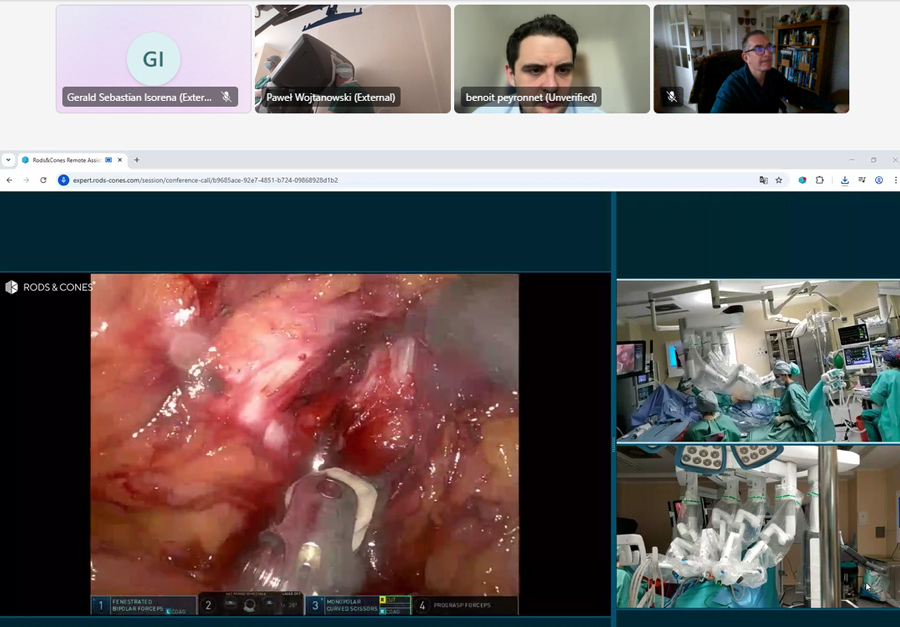Reload the Rods&Cones page
This screenshot has height=627, width=900.
(43, 180)
